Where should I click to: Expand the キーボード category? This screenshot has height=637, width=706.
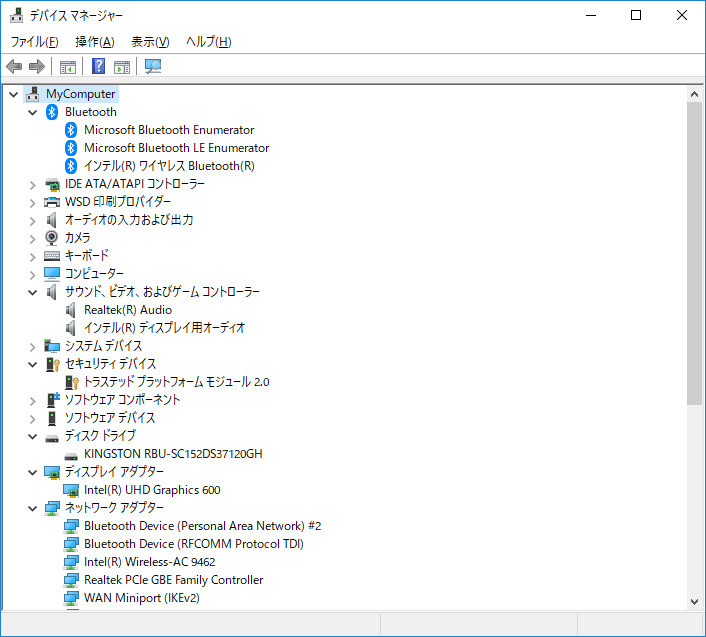click(x=32, y=257)
